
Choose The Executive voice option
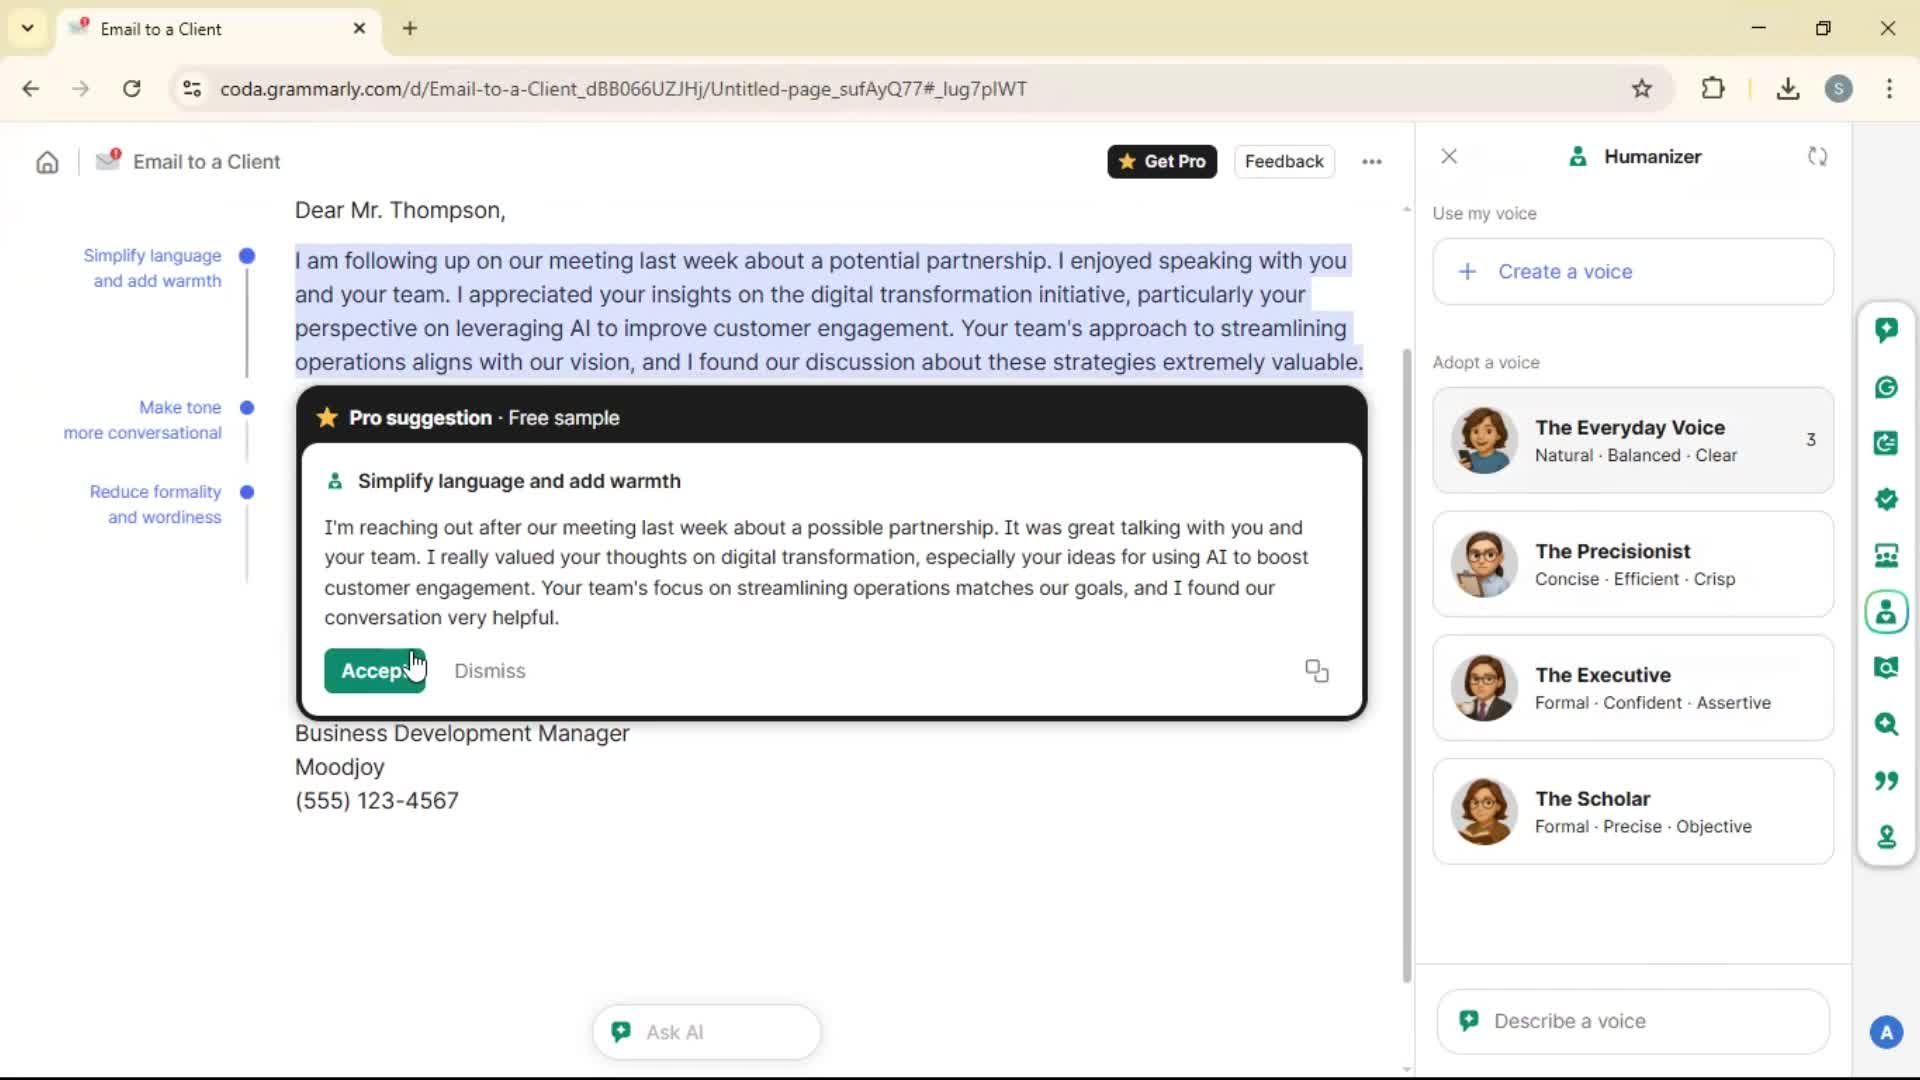(x=1632, y=688)
